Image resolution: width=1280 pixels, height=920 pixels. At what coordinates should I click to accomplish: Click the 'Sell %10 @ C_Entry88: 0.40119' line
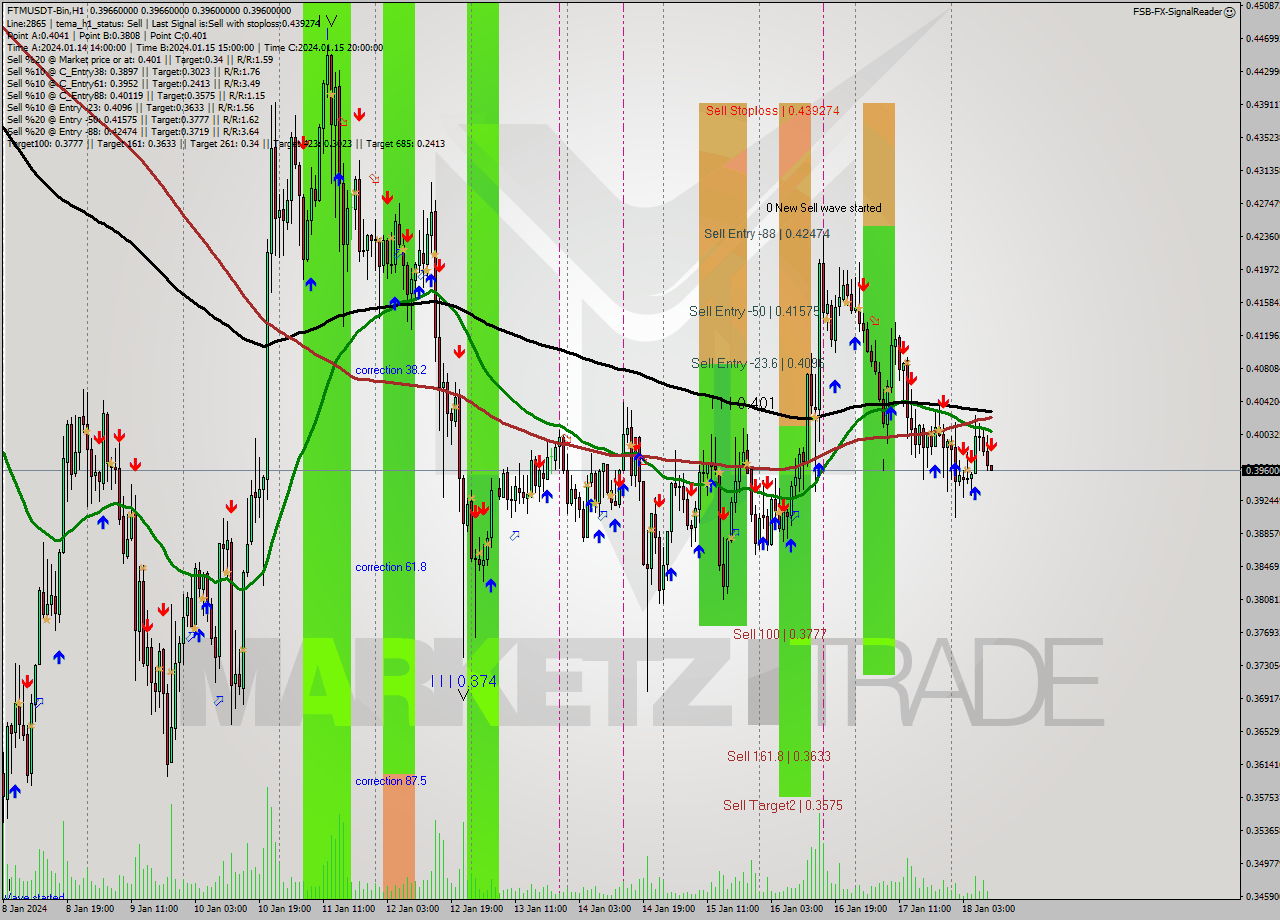click(135, 95)
